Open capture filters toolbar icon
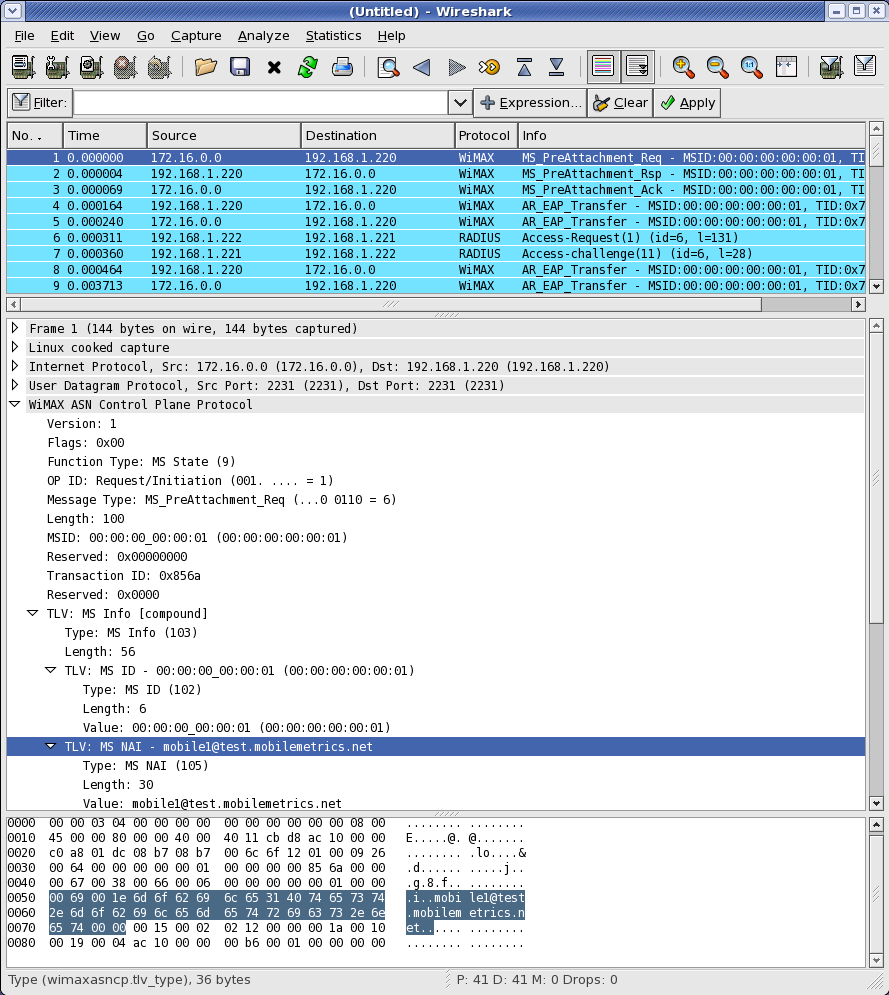This screenshot has height=995, width=889. [830, 67]
